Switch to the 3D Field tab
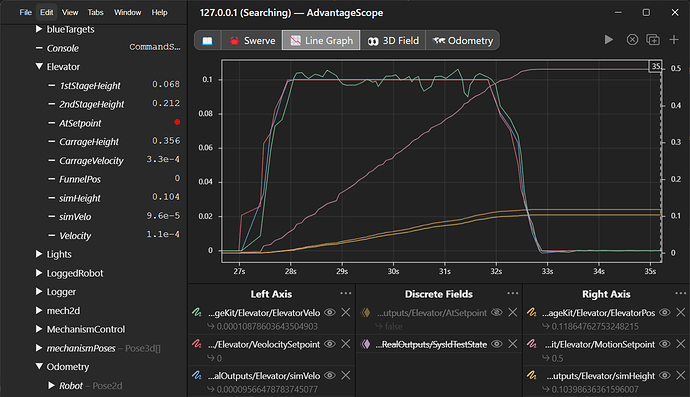690x397 pixels. (x=393, y=40)
